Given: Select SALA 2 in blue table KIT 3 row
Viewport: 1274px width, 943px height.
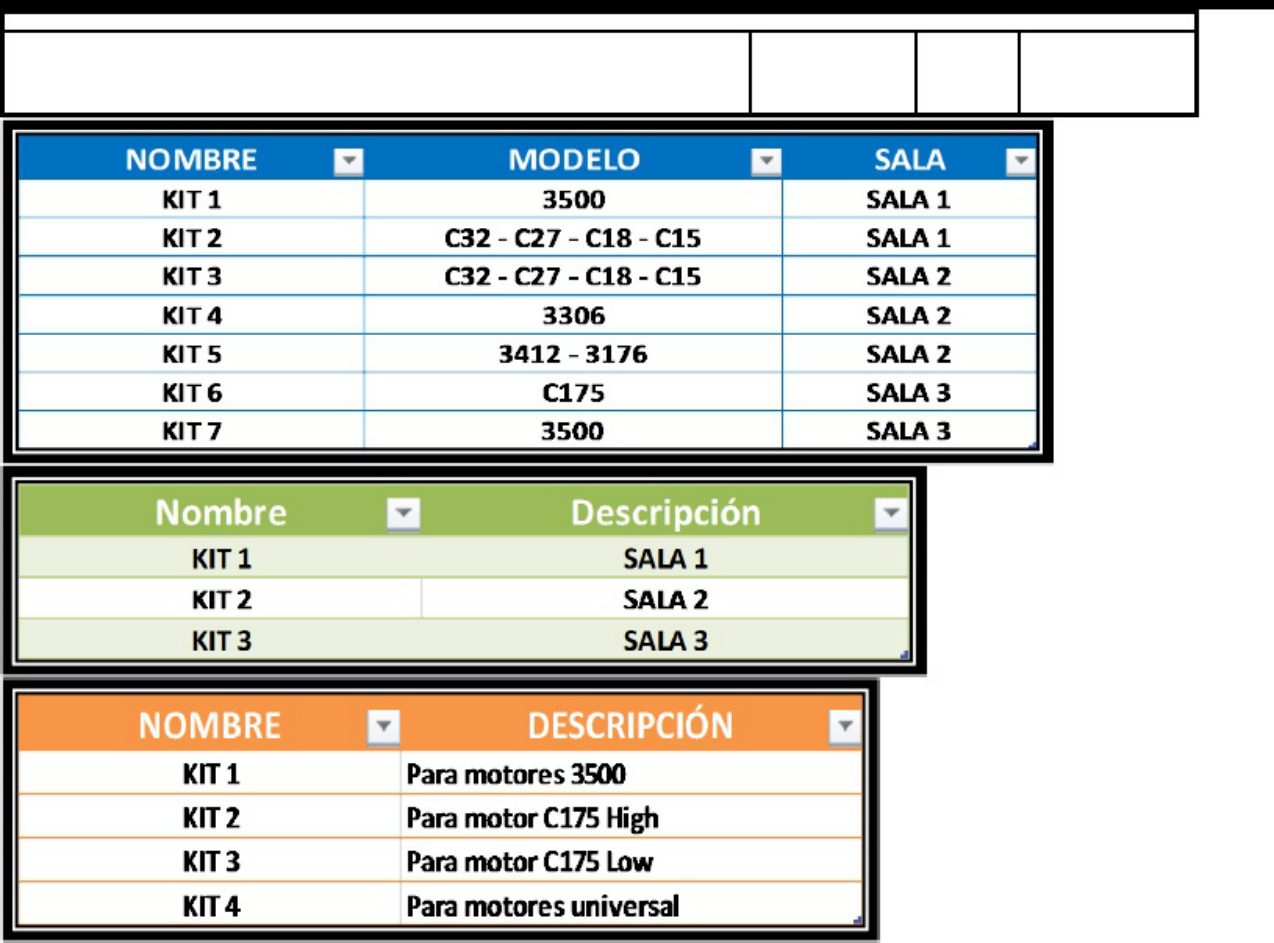Looking at the screenshot, I should [909, 277].
